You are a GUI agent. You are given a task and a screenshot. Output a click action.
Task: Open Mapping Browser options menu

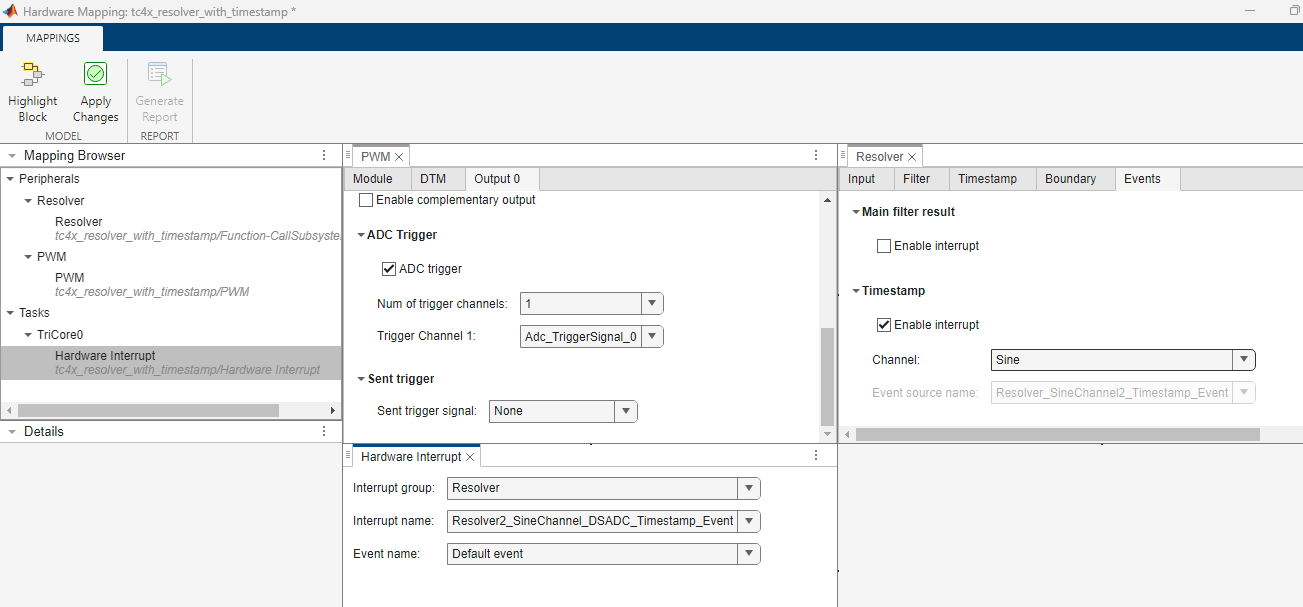click(x=324, y=156)
